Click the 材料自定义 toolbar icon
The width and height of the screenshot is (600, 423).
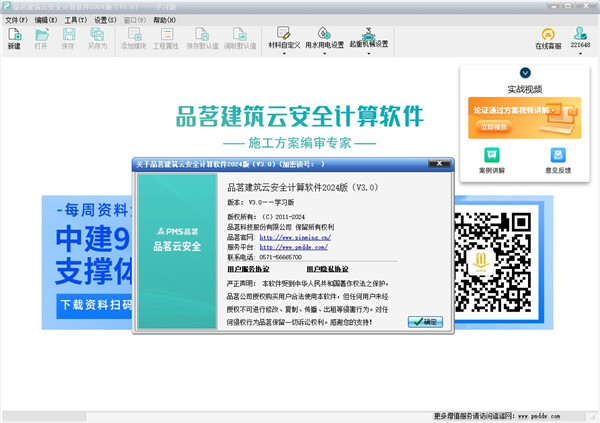[283, 39]
